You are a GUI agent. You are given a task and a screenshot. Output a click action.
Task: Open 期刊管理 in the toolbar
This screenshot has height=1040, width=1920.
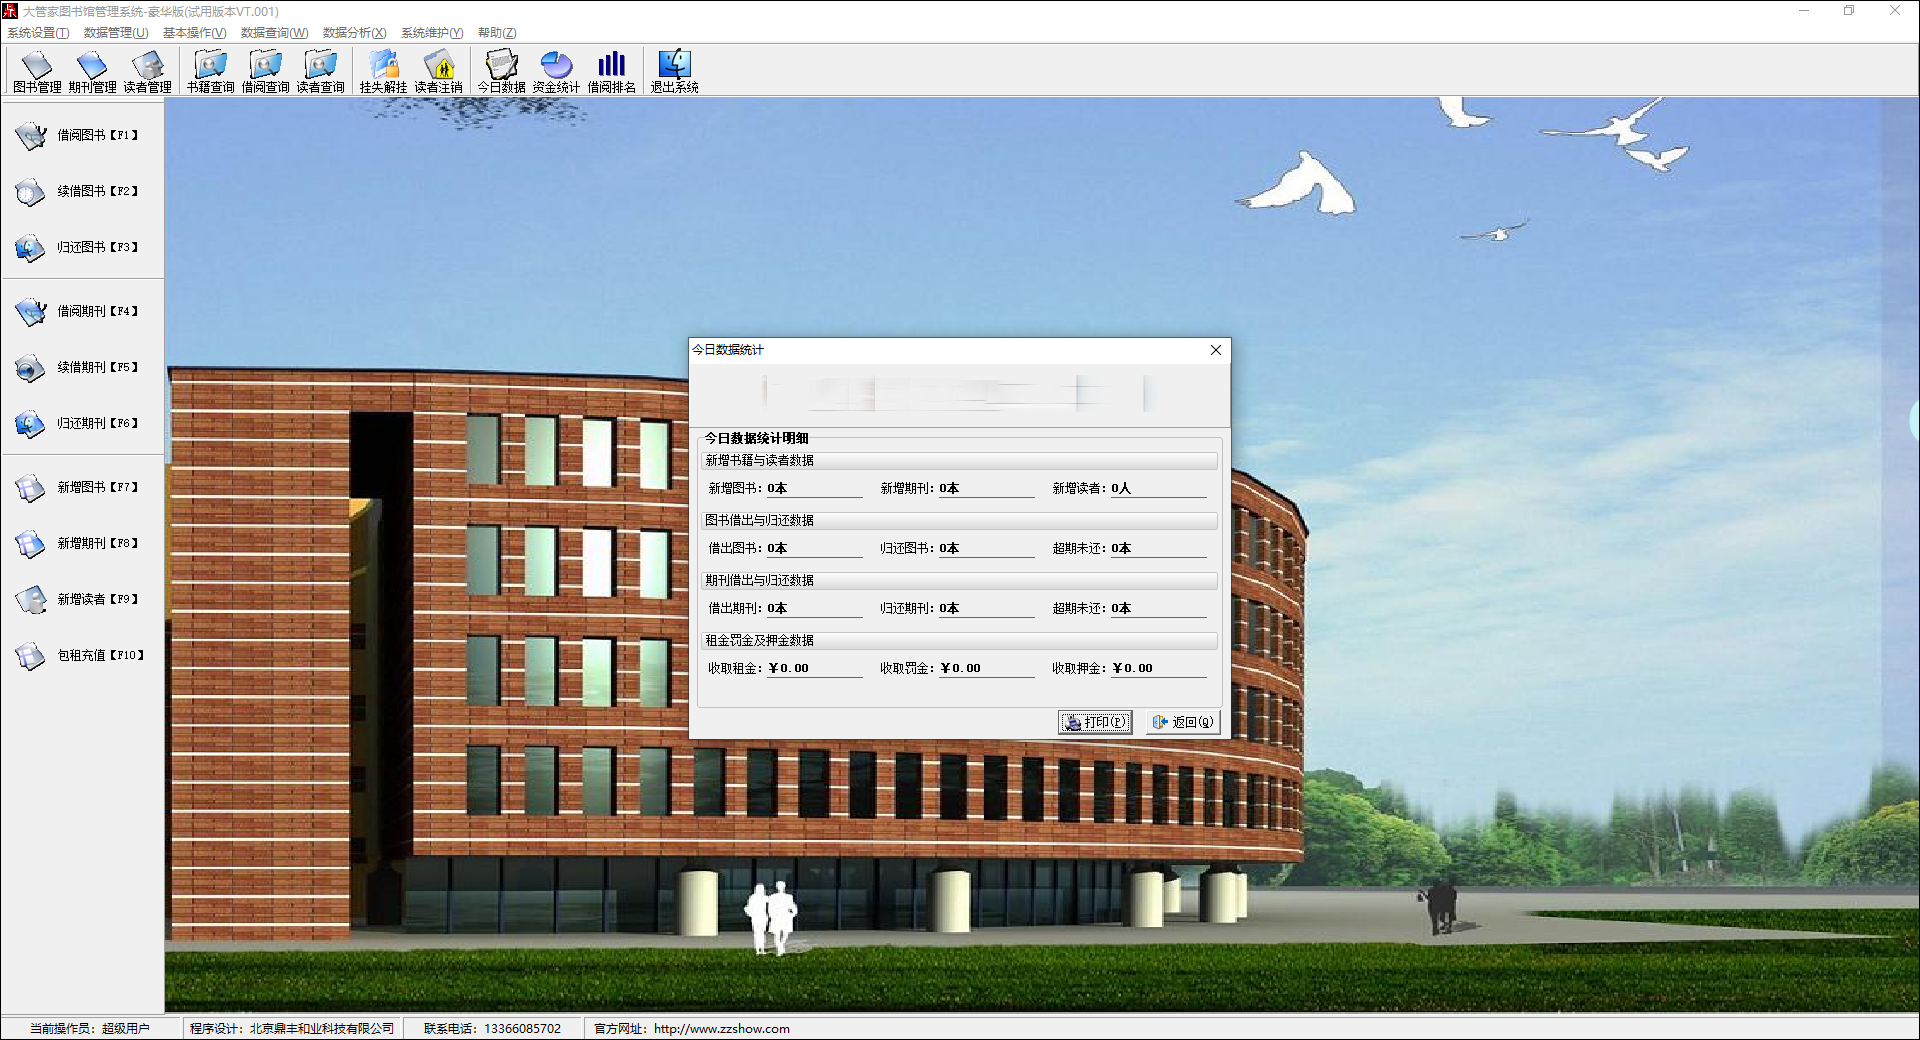(x=92, y=72)
